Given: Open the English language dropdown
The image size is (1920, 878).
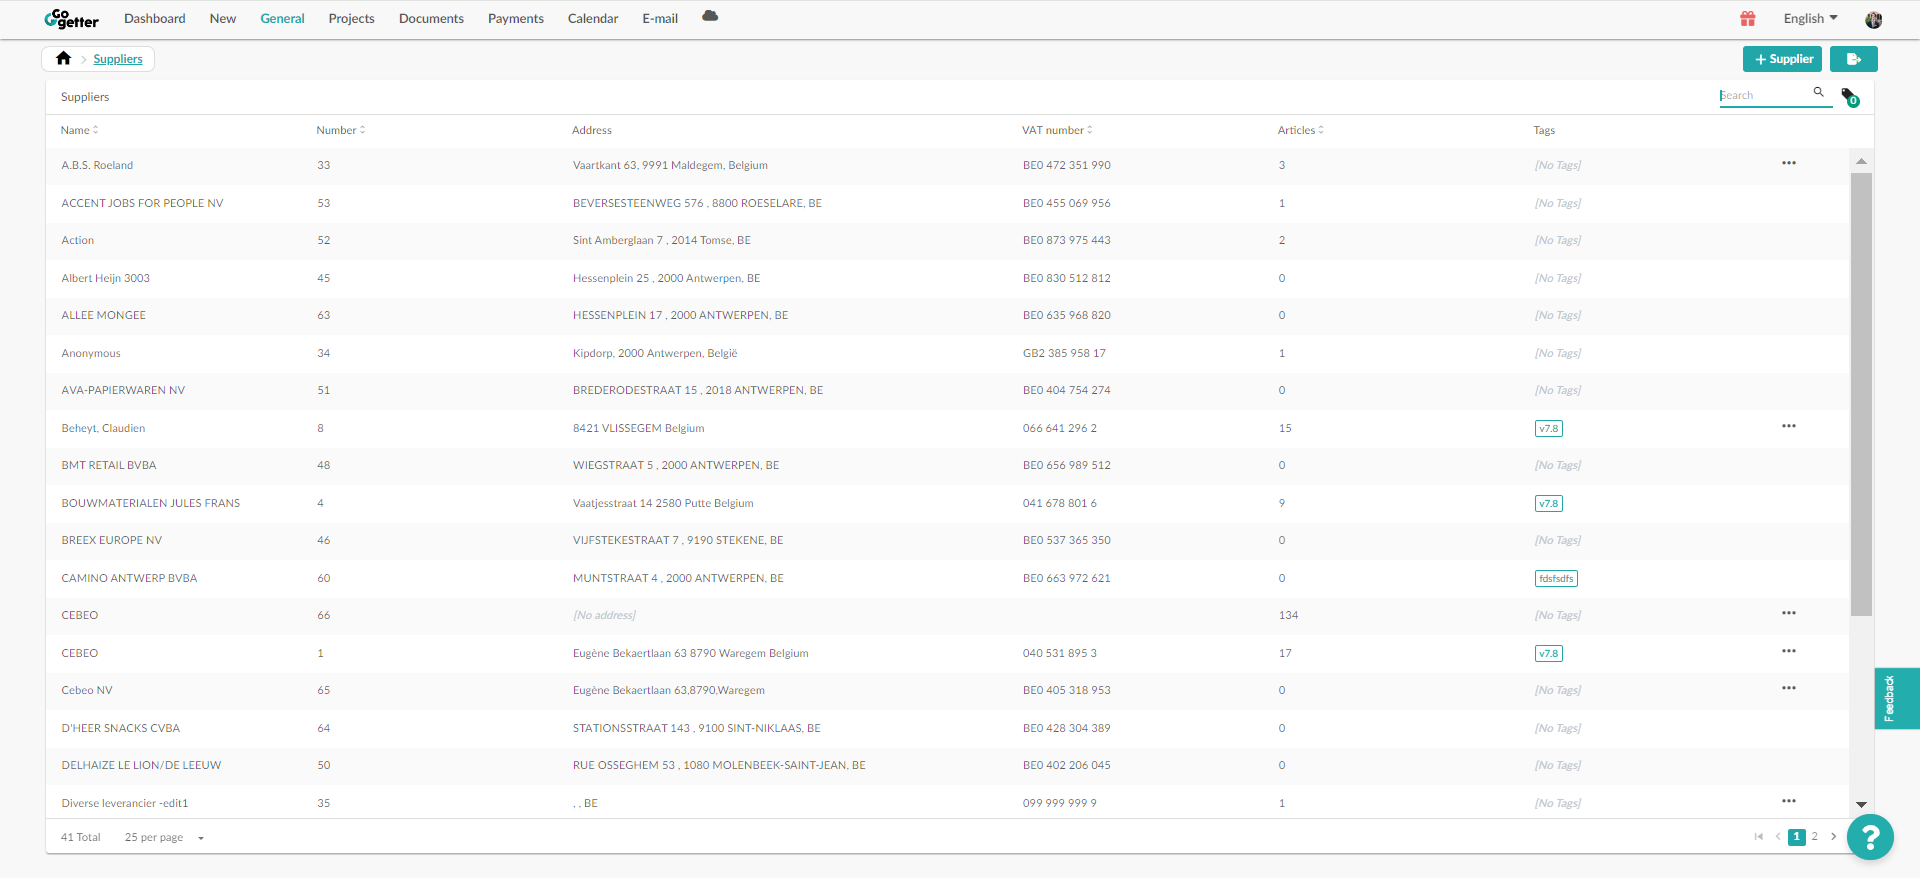Looking at the screenshot, I should point(1810,18).
